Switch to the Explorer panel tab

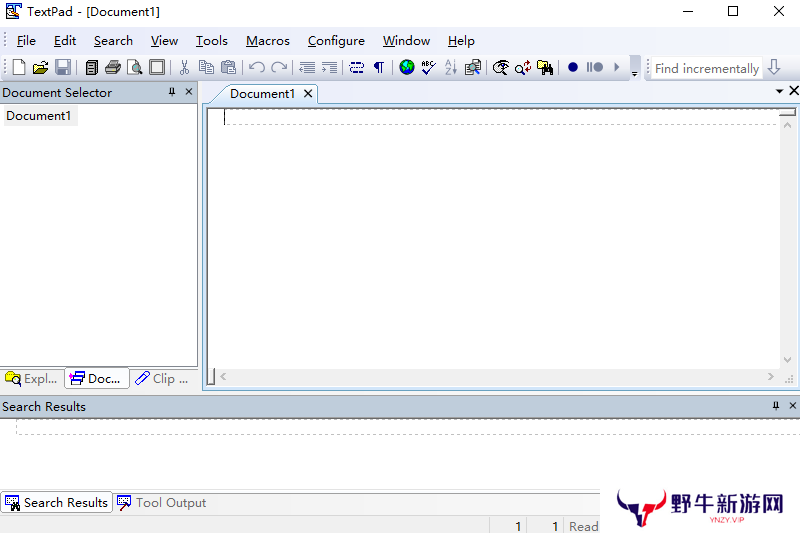[x=32, y=378]
